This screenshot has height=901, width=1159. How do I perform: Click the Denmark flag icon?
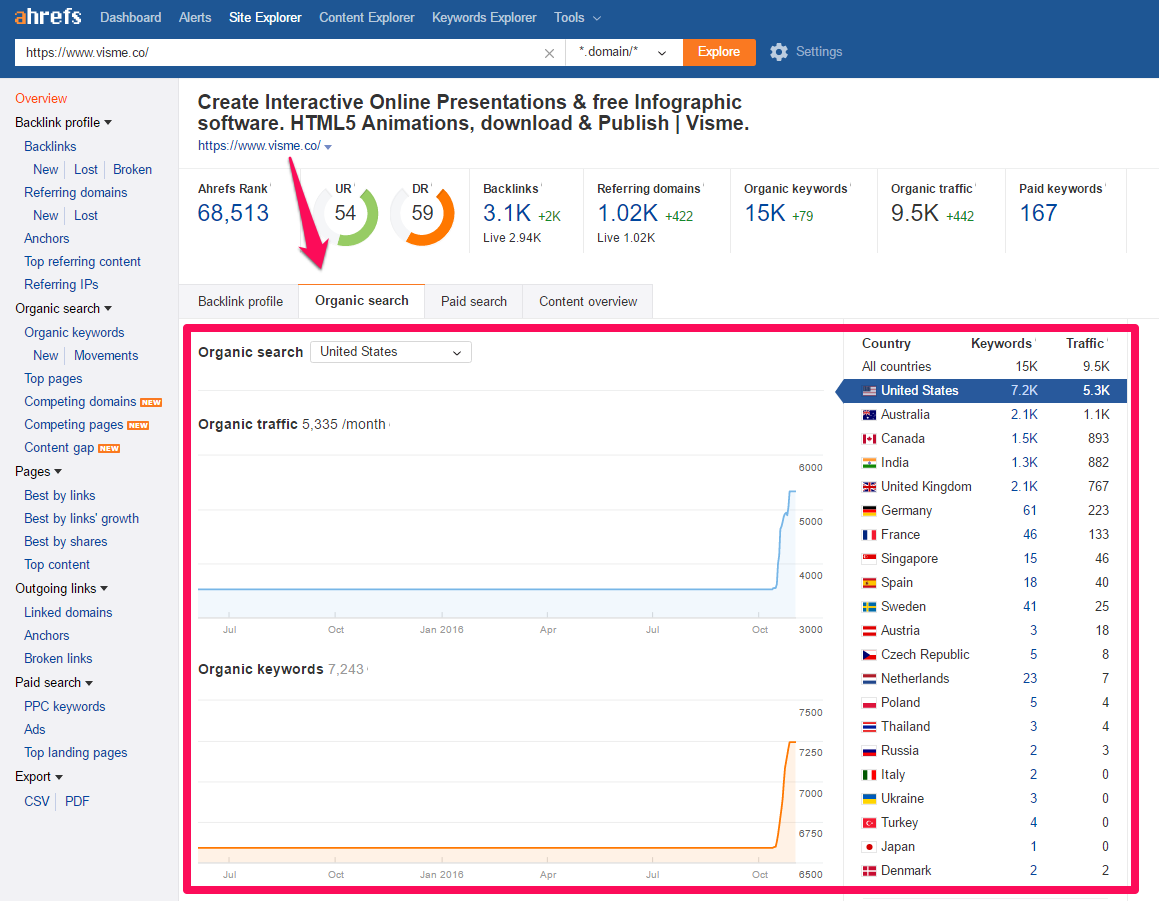coord(869,871)
